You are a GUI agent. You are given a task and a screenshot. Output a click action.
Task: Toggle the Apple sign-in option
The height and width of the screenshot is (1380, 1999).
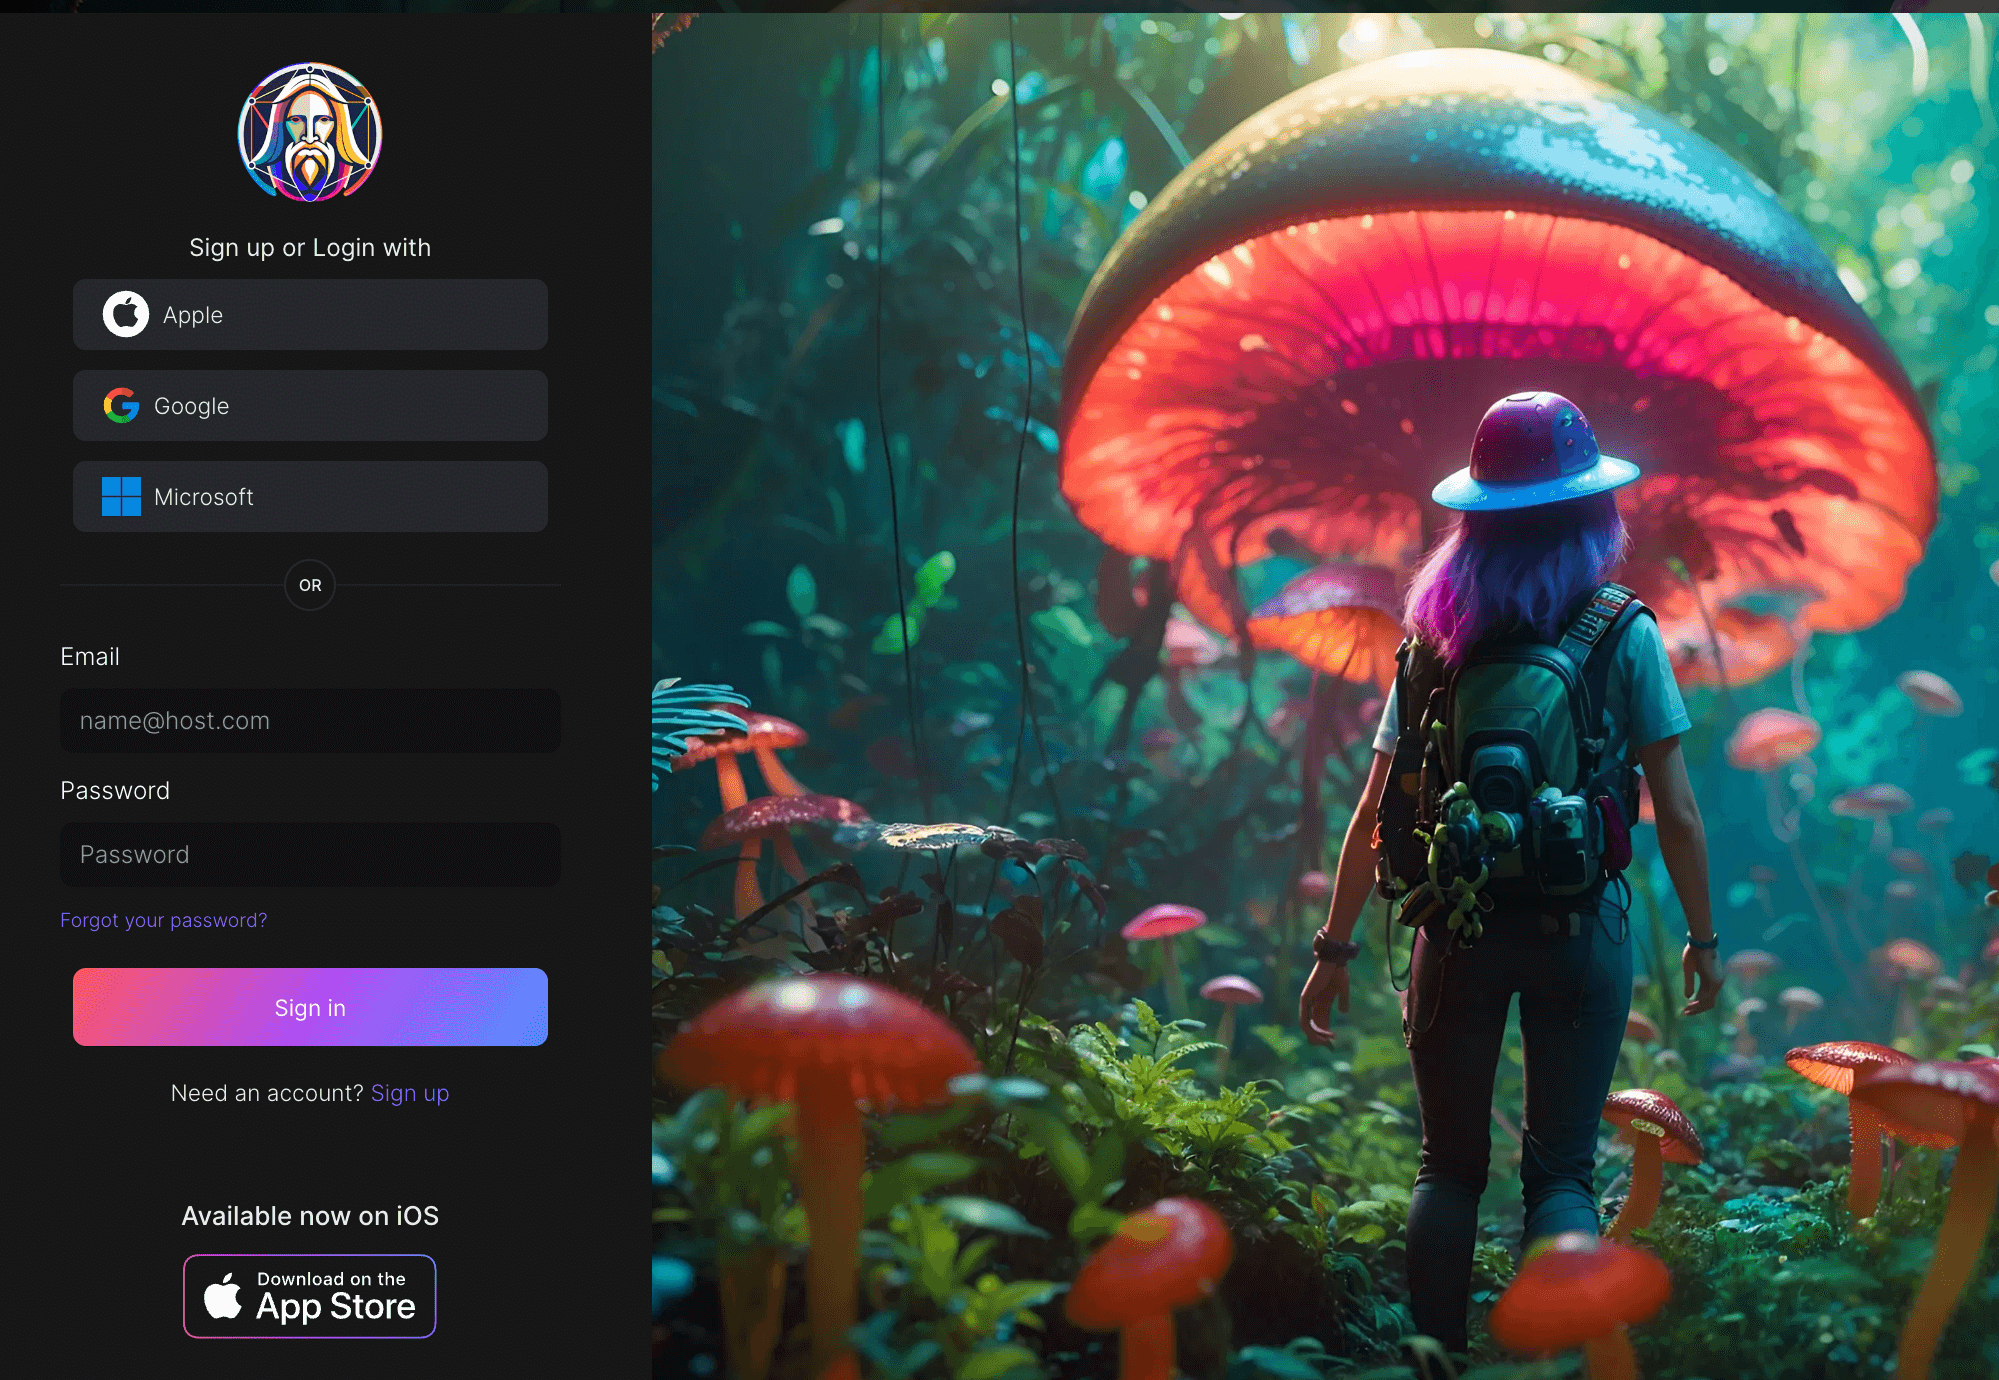pyautogui.click(x=310, y=315)
